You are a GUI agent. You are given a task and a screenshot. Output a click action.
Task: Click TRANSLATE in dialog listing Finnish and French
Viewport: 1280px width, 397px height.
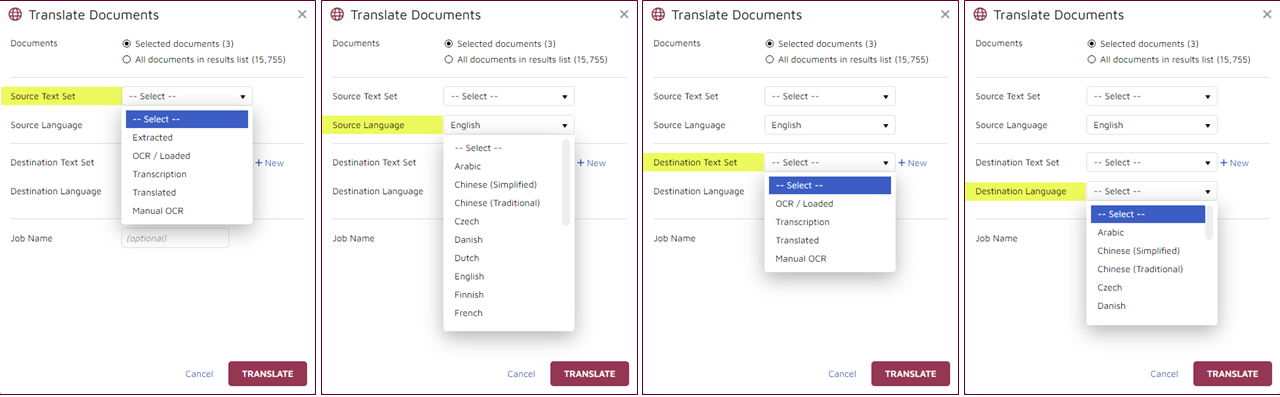(589, 374)
